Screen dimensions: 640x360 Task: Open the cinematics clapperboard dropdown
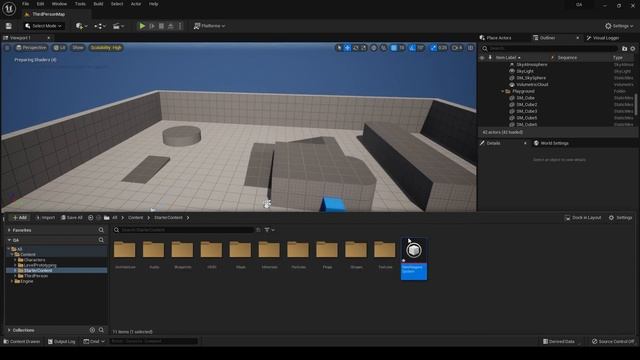(x=118, y=26)
